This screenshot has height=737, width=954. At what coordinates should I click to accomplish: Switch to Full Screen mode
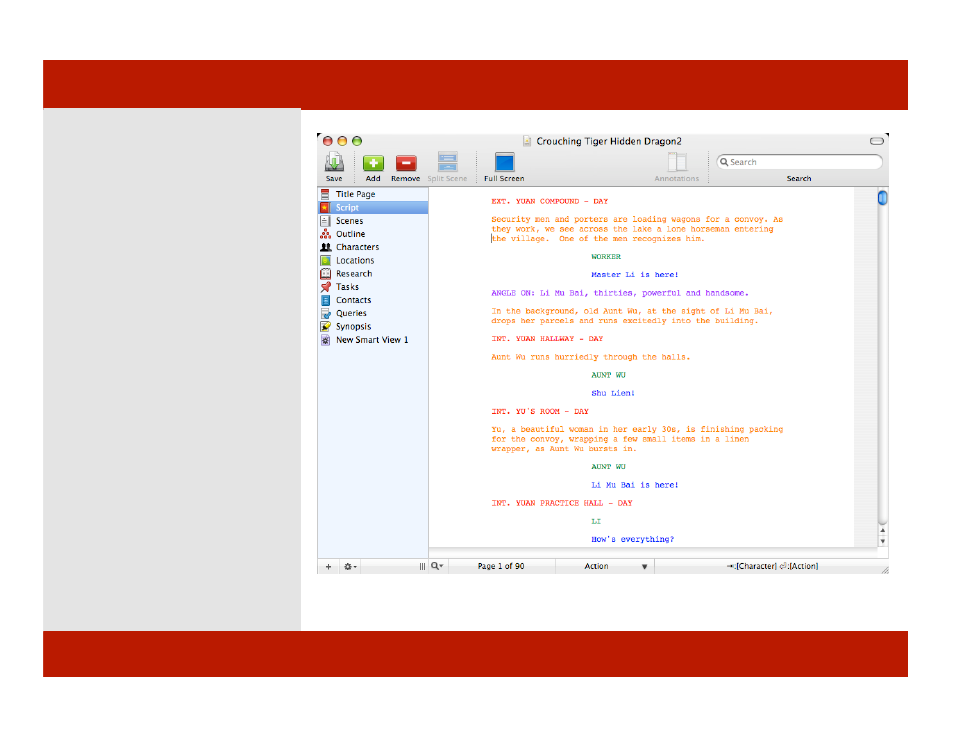click(x=504, y=162)
